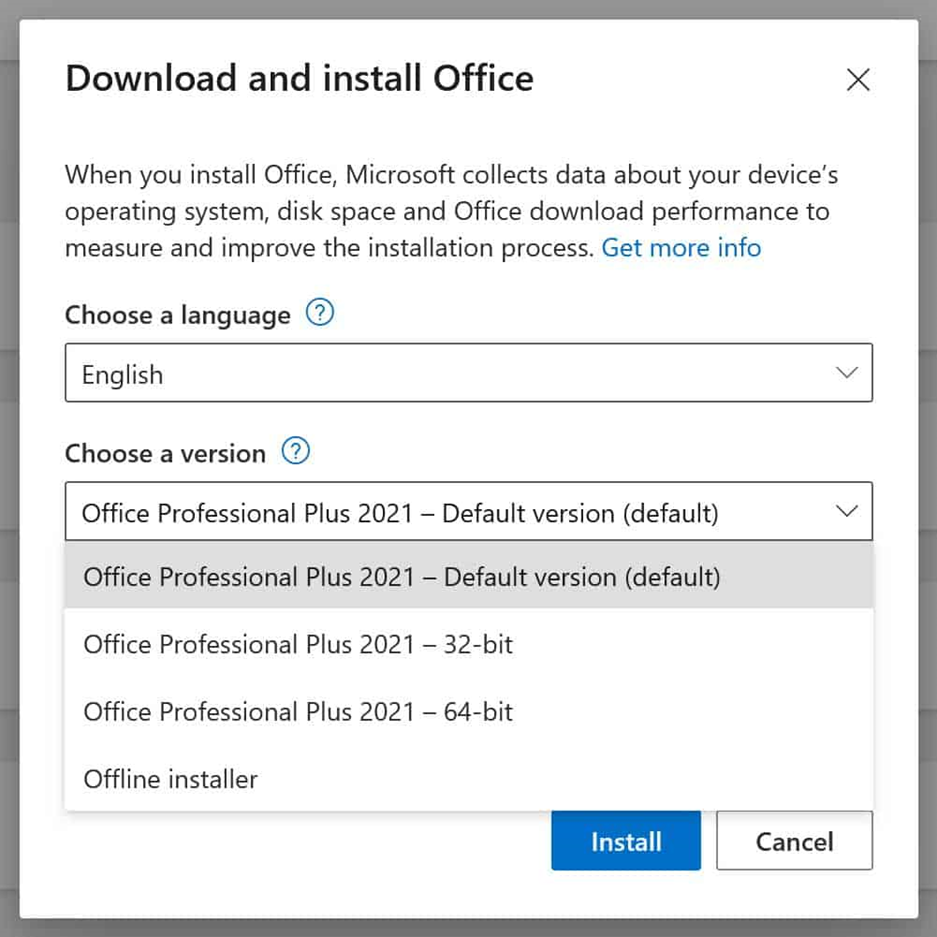937x937 pixels.
Task: Close the Download and install Office dialog
Action: click(857, 80)
